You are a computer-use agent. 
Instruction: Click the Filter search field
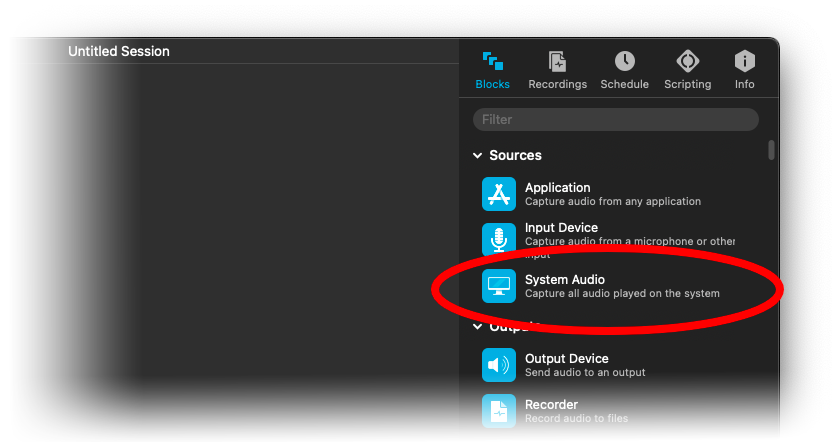pyautogui.click(x=615, y=120)
